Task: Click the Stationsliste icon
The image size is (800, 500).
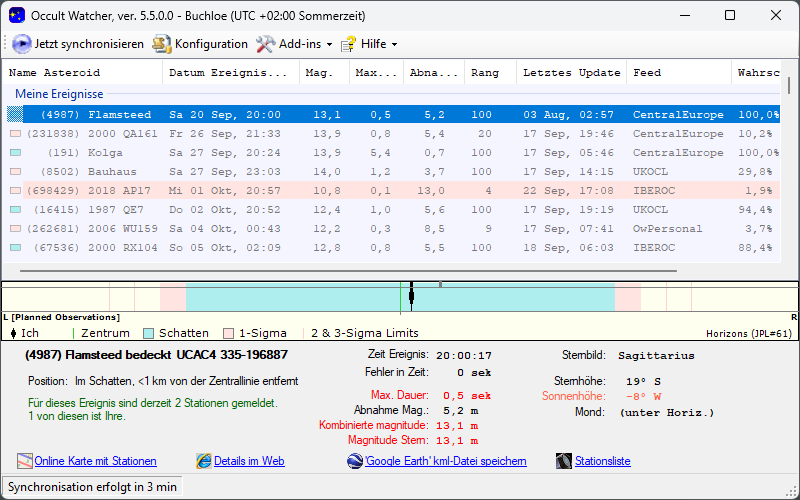Action: click(x=564, y=461)
